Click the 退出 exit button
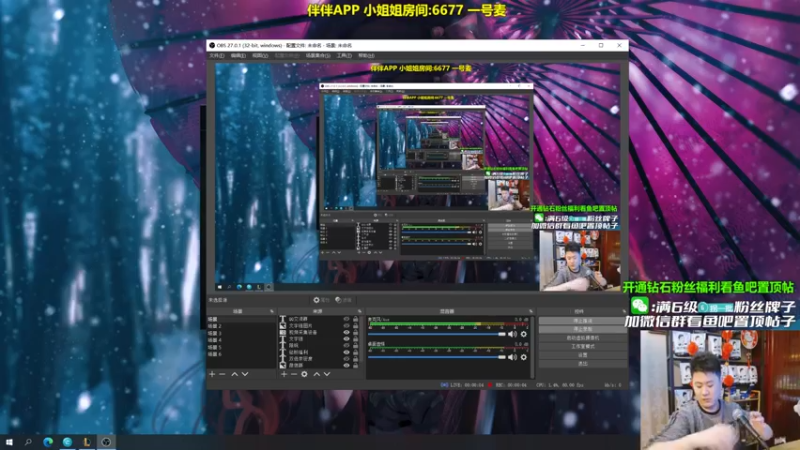Image resolution: width=800 pixels, height=450 pixels. click(x=583, y=364)
